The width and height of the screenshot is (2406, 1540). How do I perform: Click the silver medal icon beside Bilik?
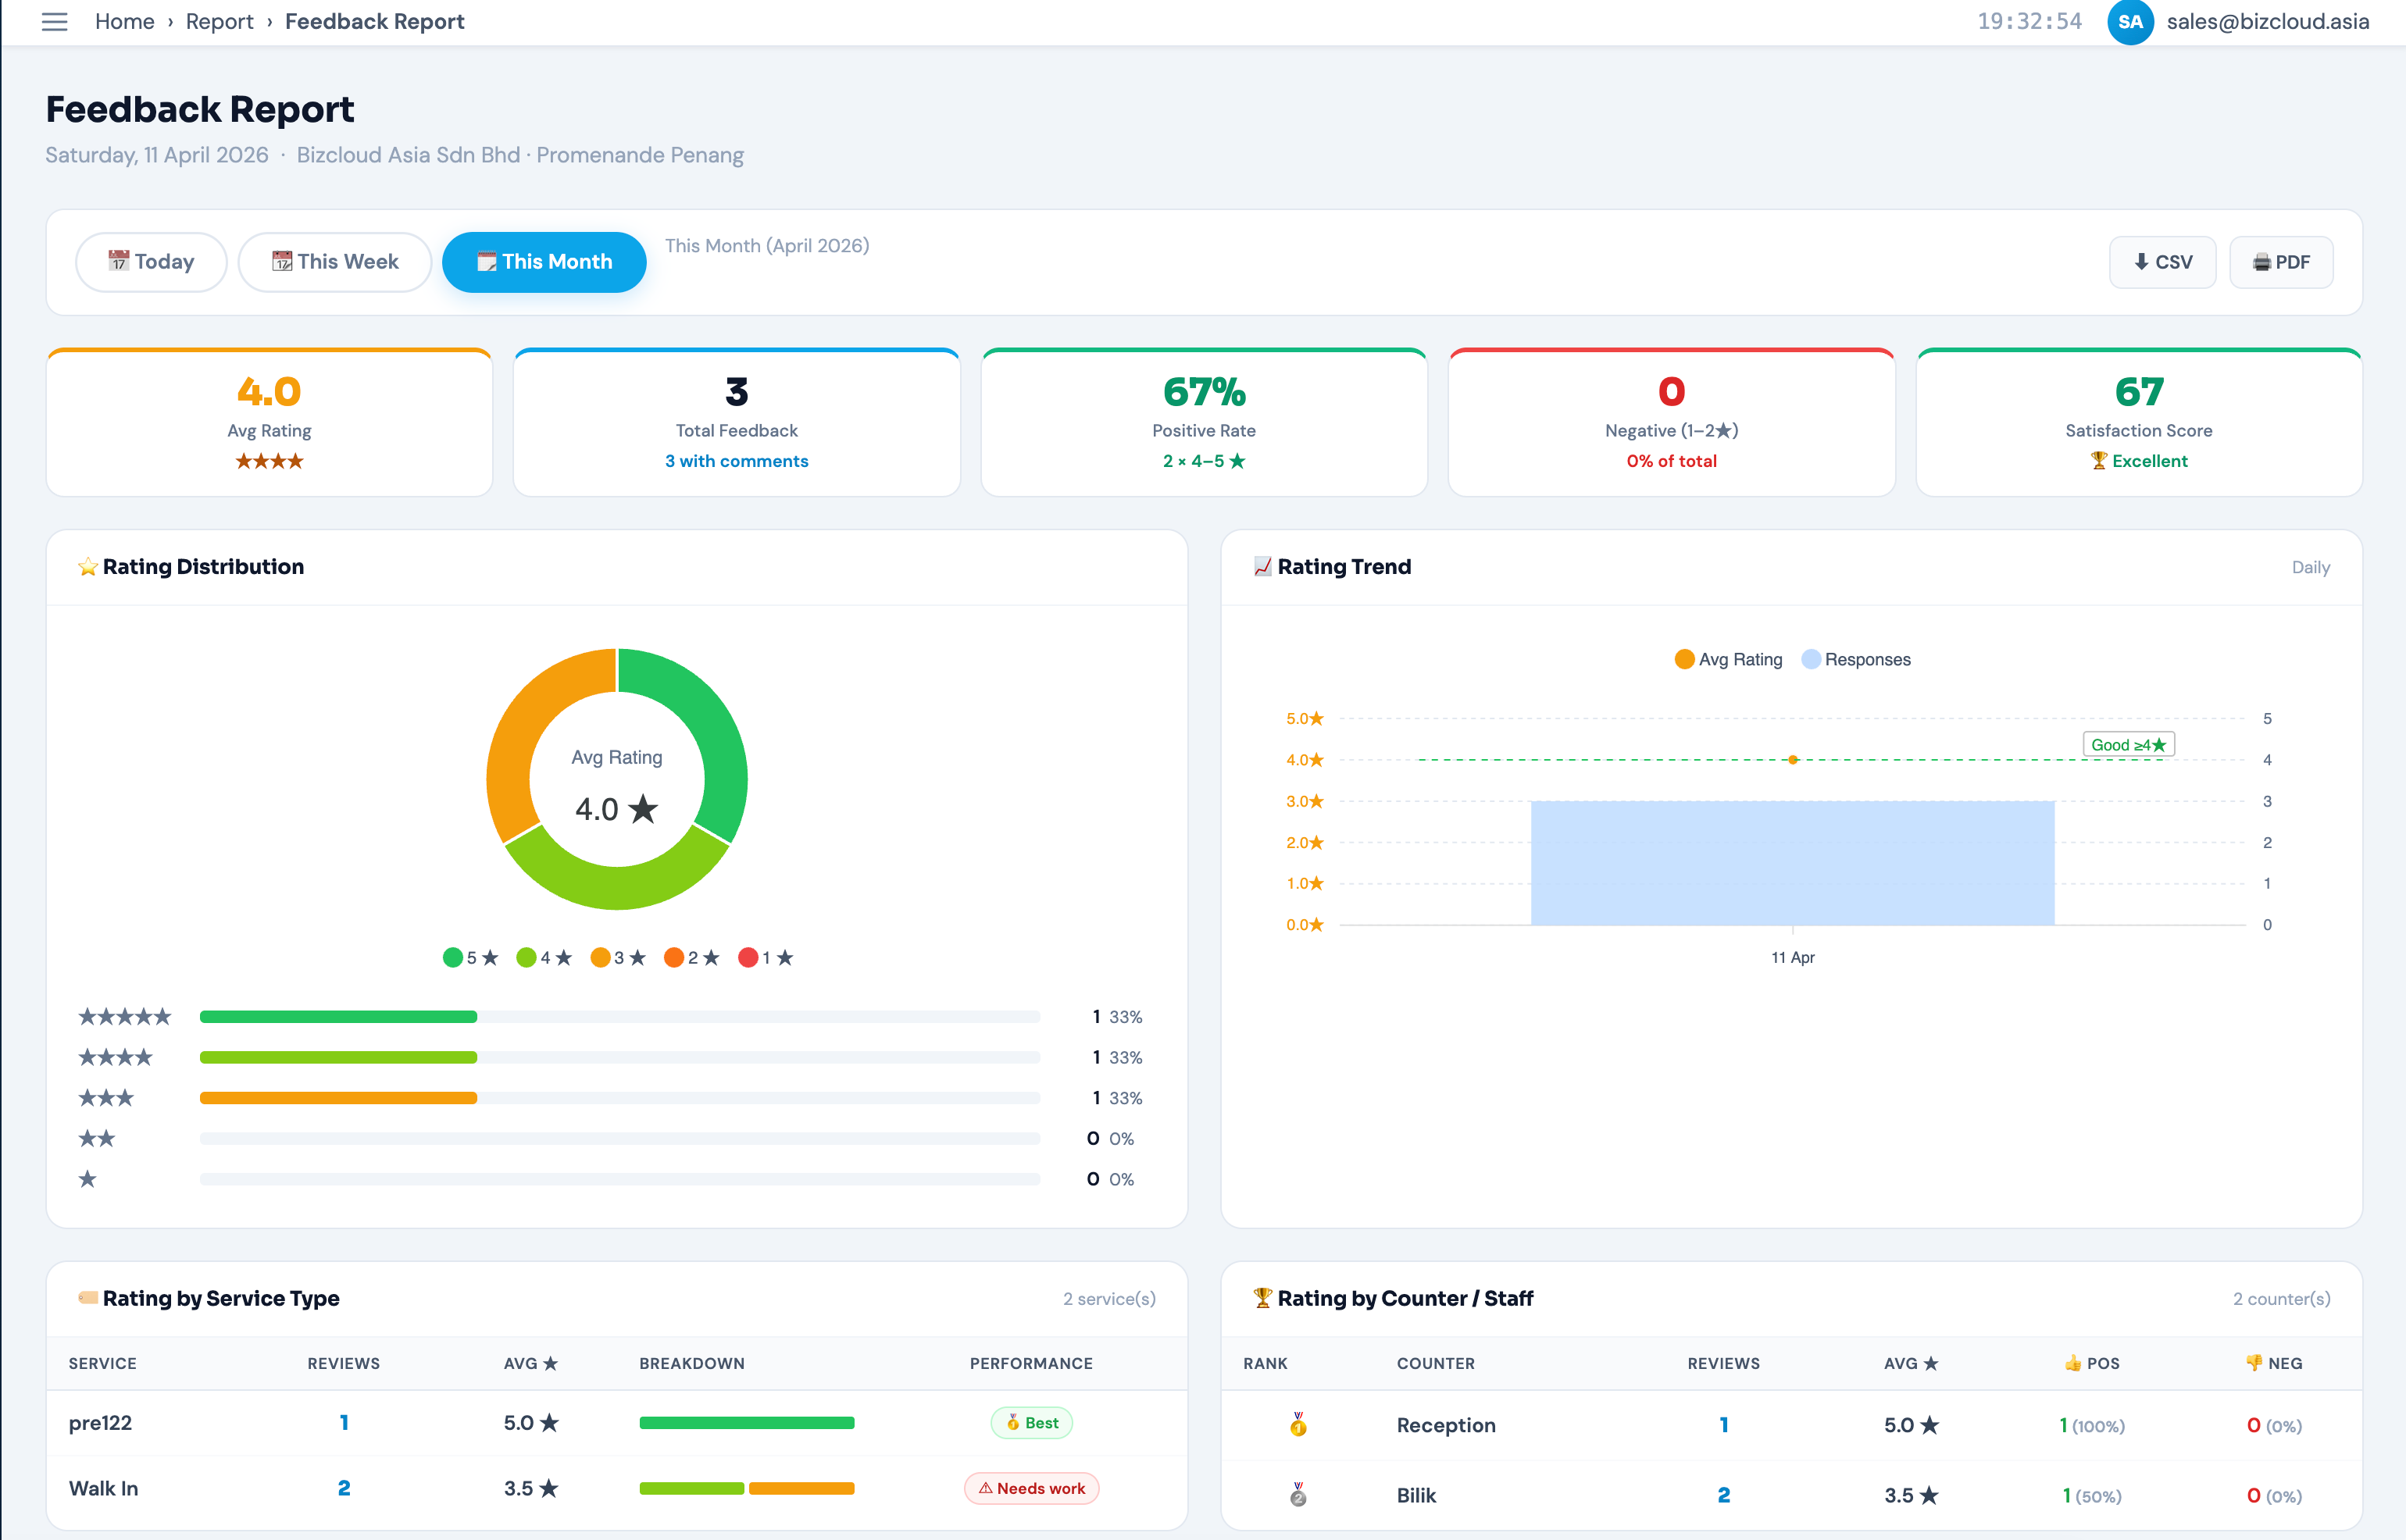[1298, 1496]
